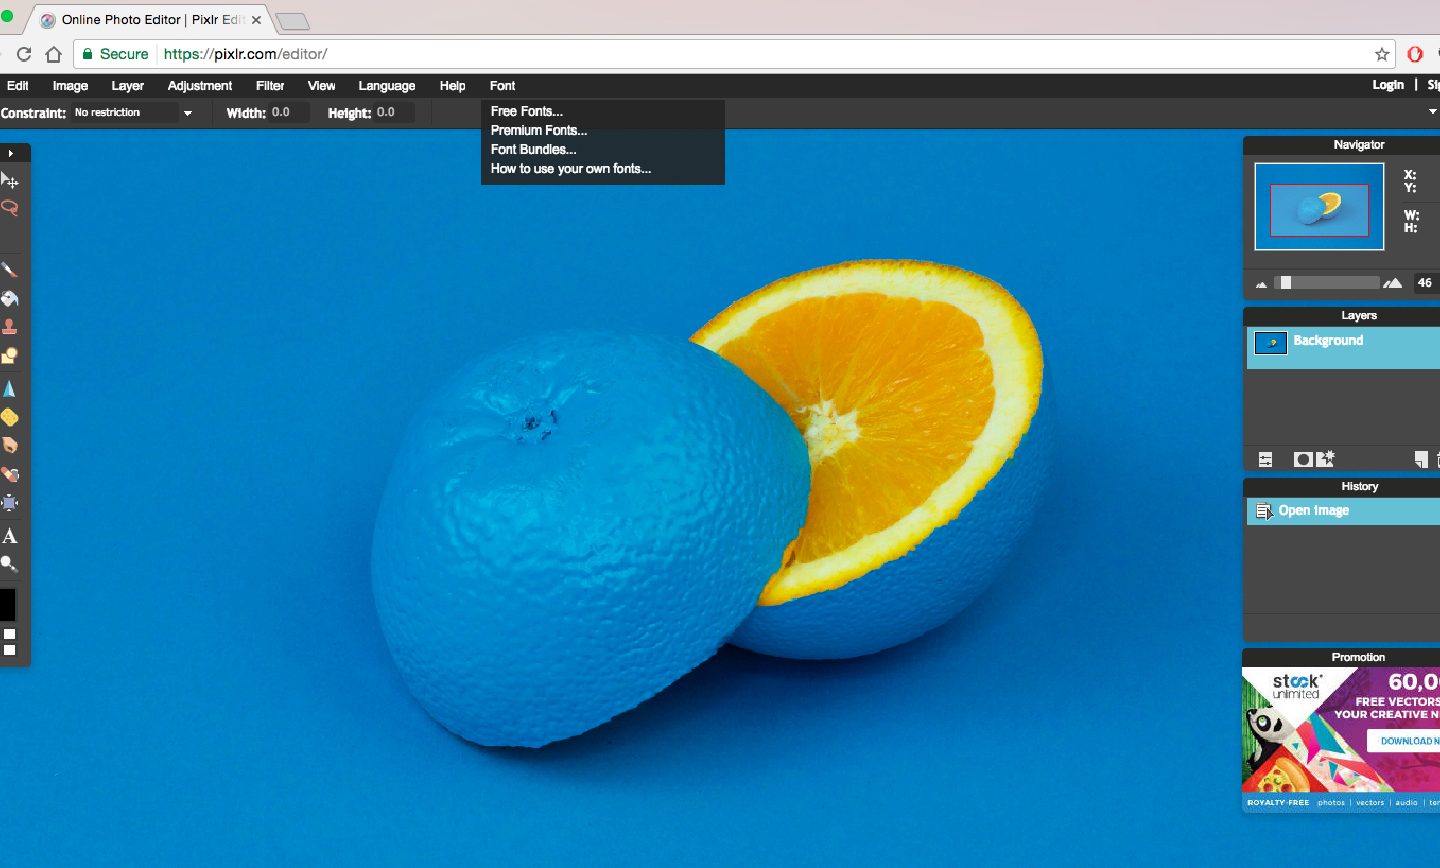Viewport: 1440px width, 868px height.
Task: Open the Layer menu
Action: click(127, 86)
